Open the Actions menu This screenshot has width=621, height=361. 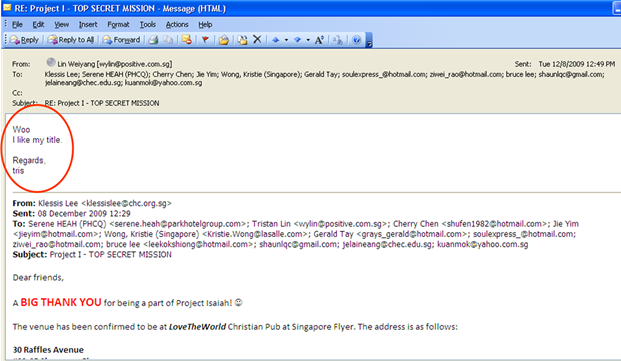pos(177,25)
